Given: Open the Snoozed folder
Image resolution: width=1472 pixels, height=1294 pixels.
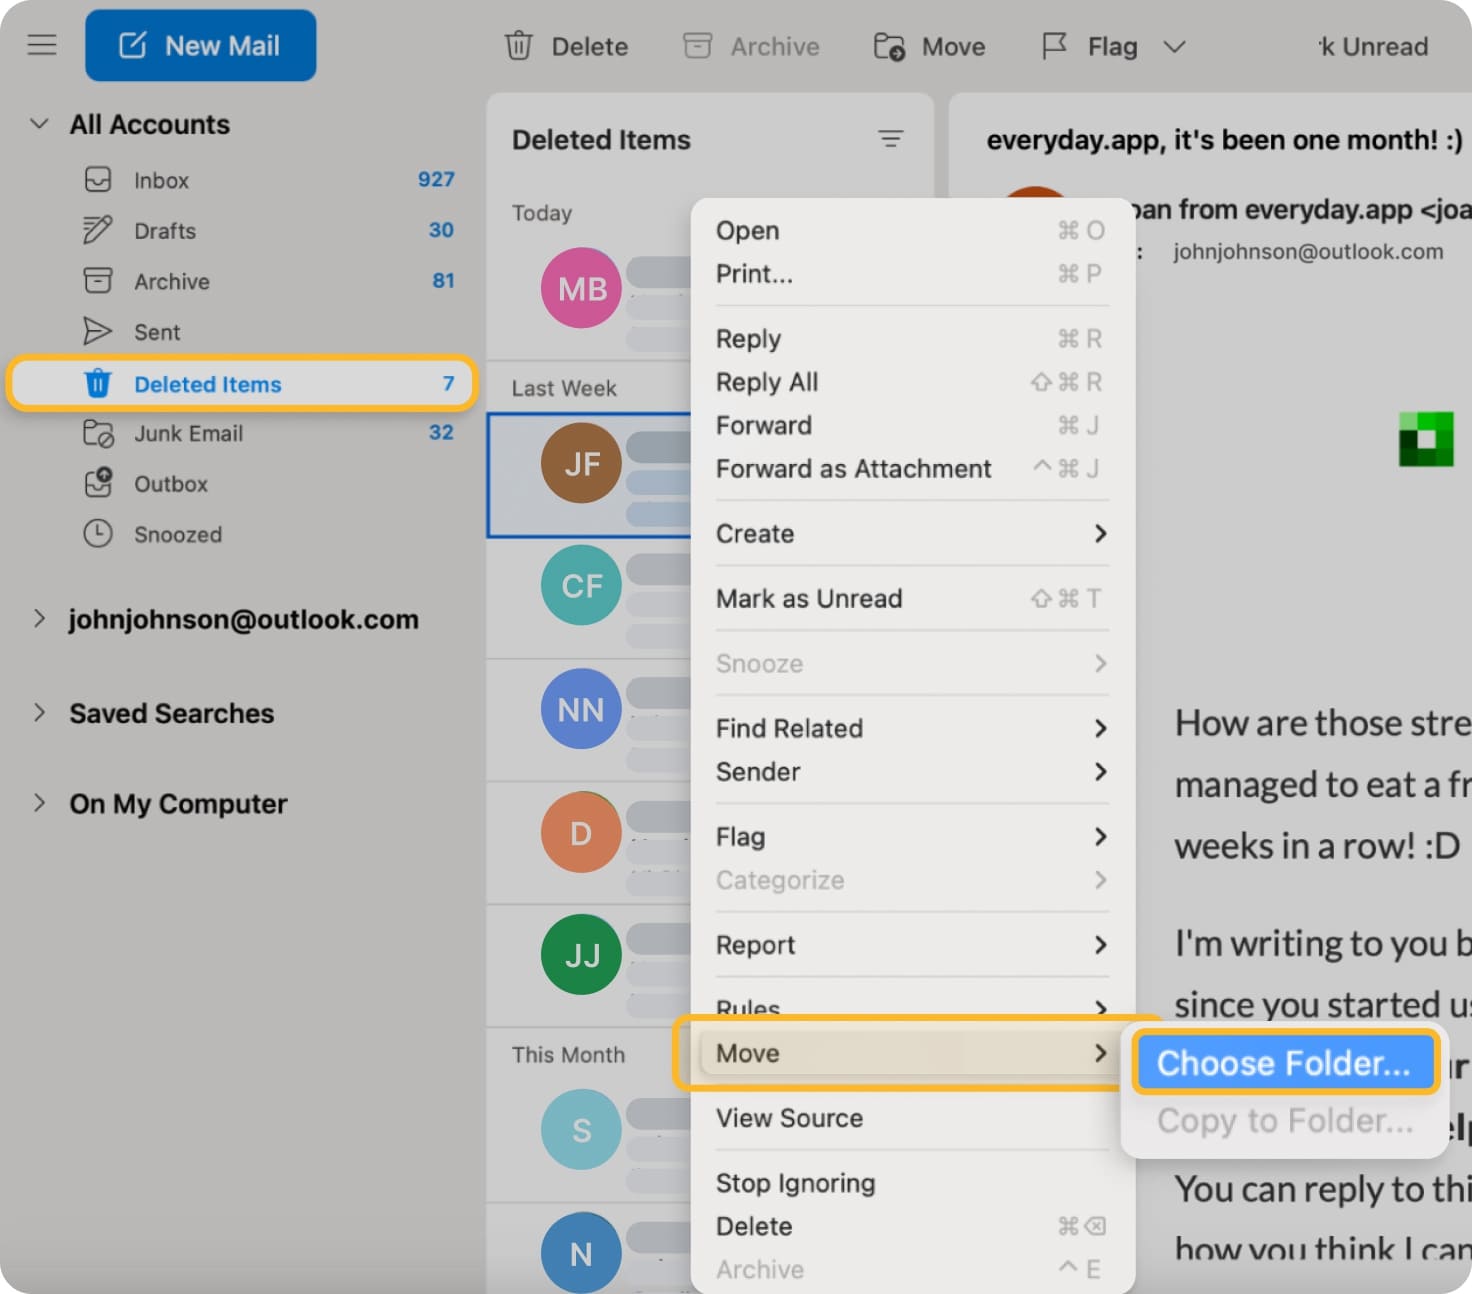Looking at the screenshot, I should tap(178, 534).
